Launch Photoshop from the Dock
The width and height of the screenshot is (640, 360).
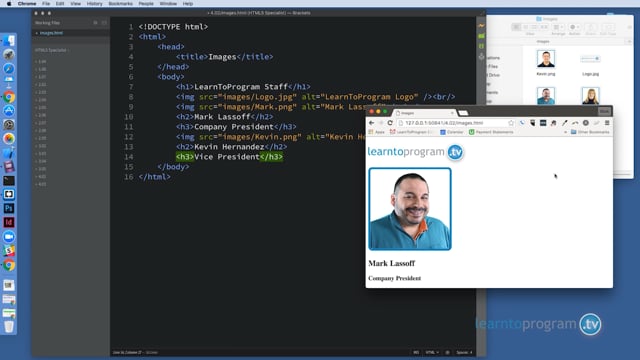pos(9,208)
